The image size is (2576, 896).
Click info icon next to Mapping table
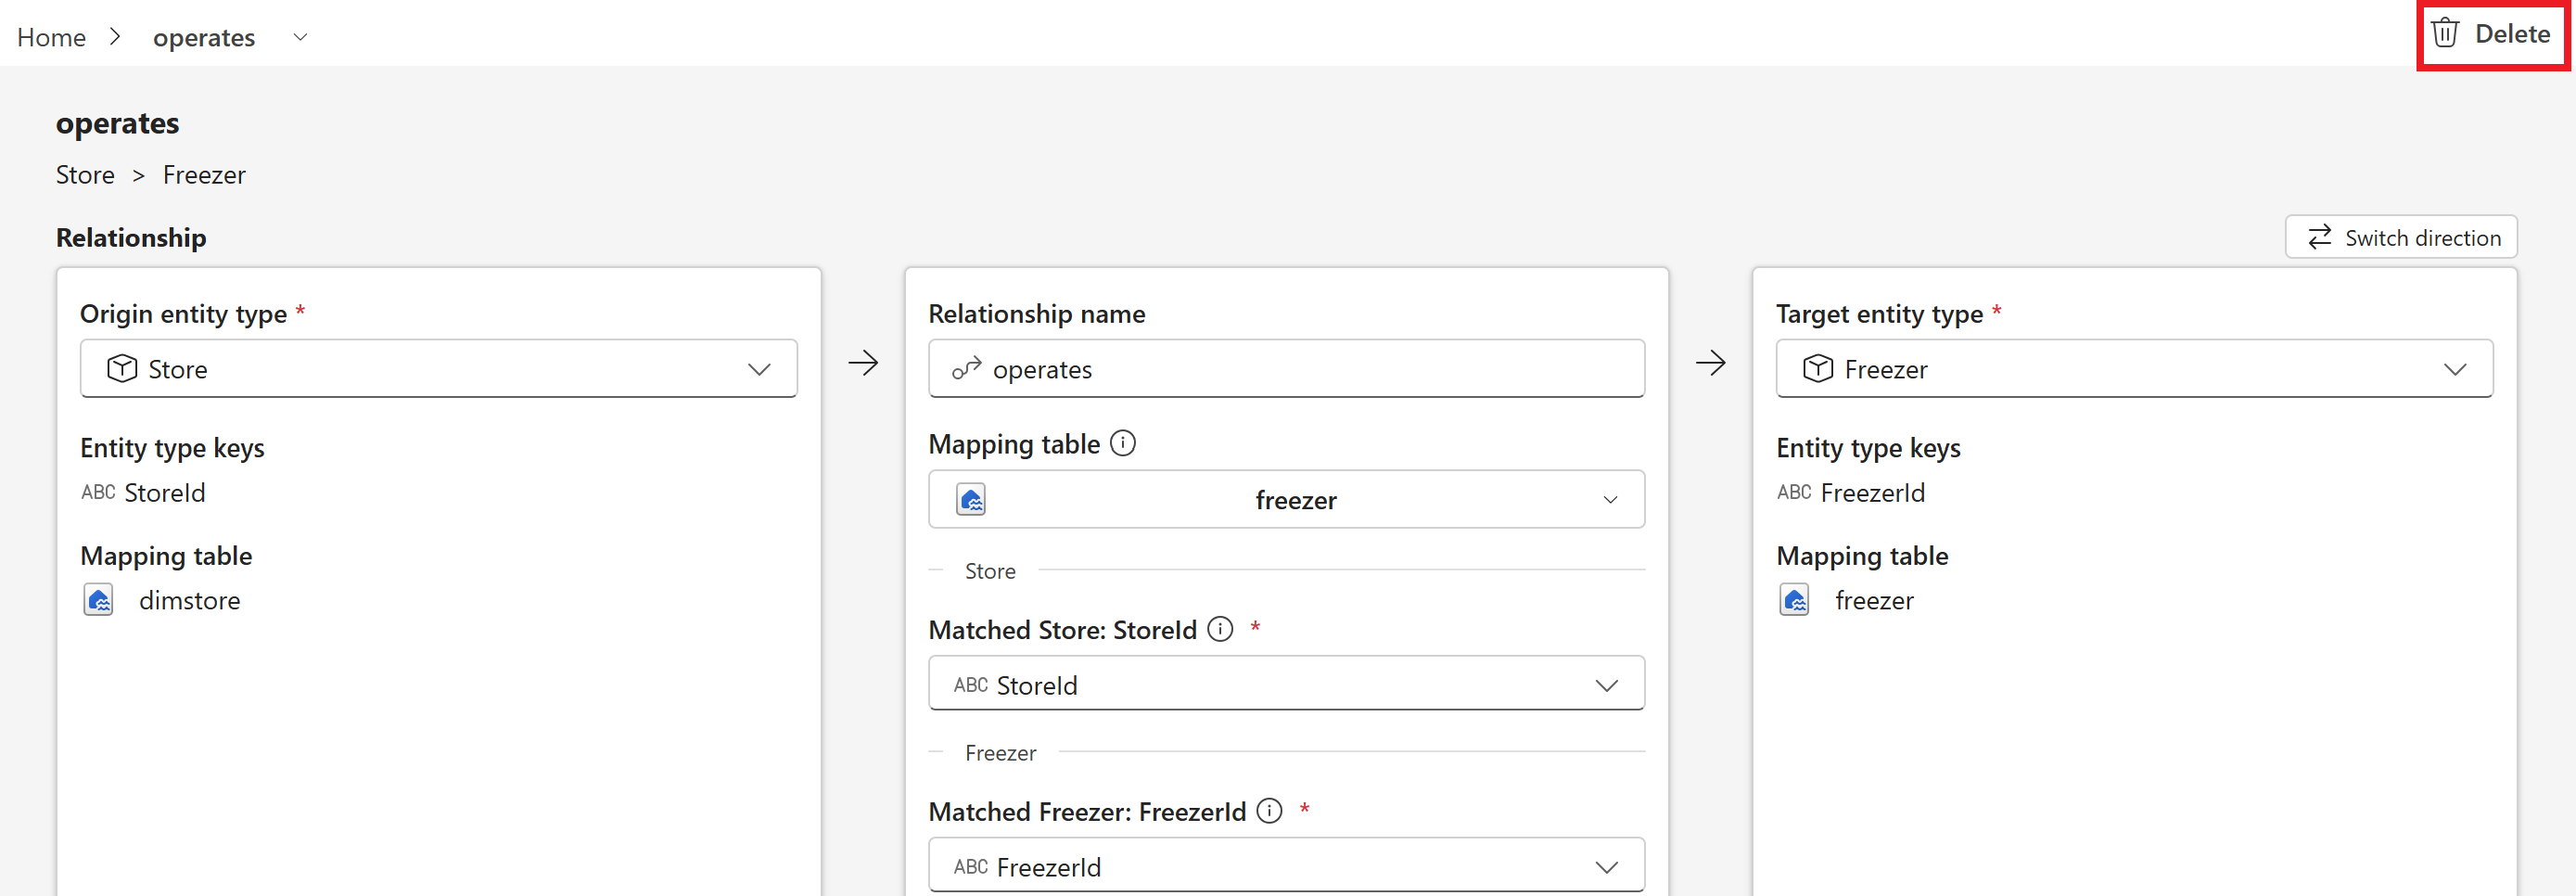[1123, 443]
